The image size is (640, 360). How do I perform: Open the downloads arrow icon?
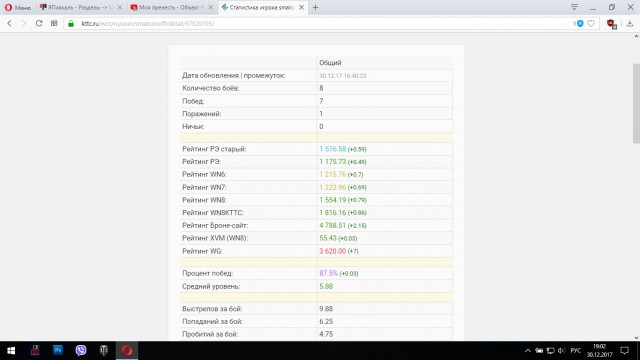(630, 24)
